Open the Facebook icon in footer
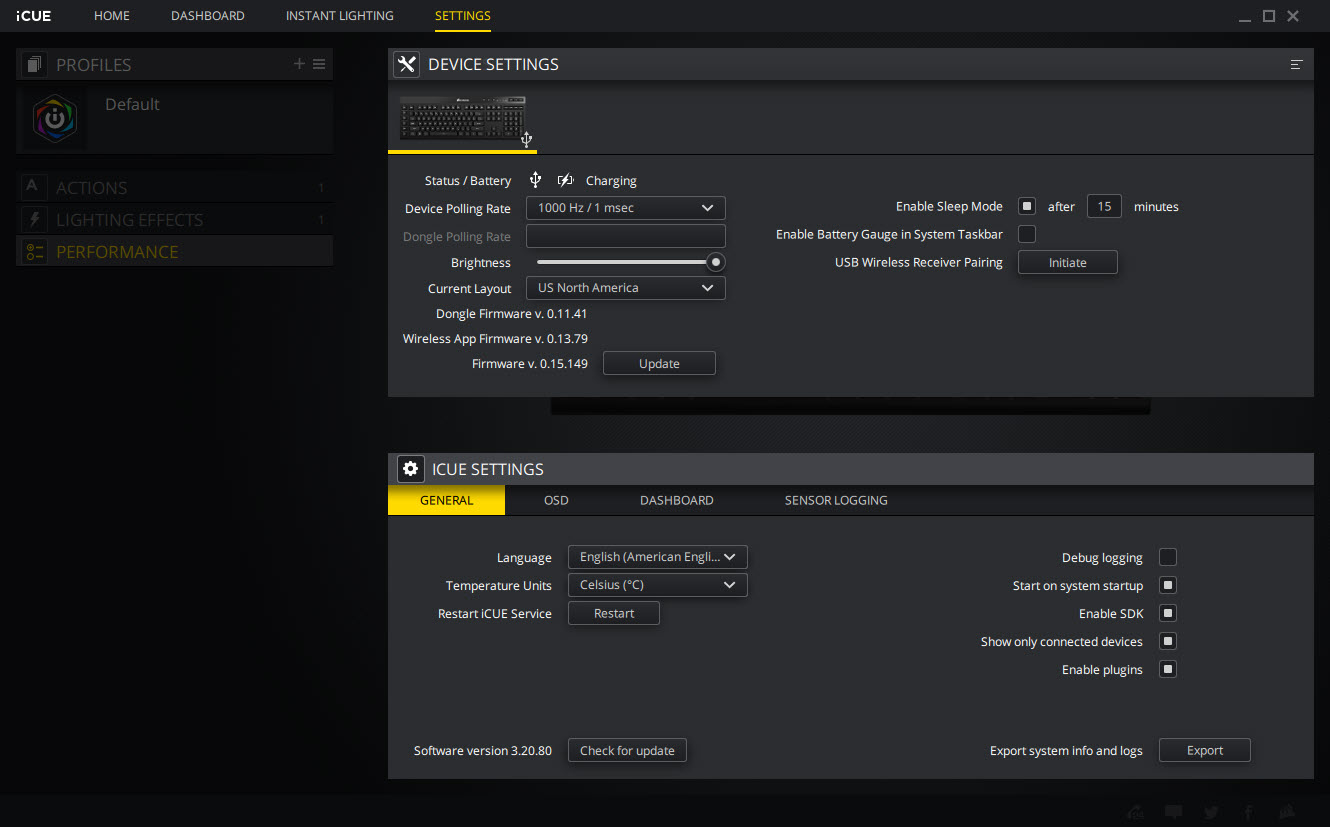The image size is (1330, 827). point(1248,812)
